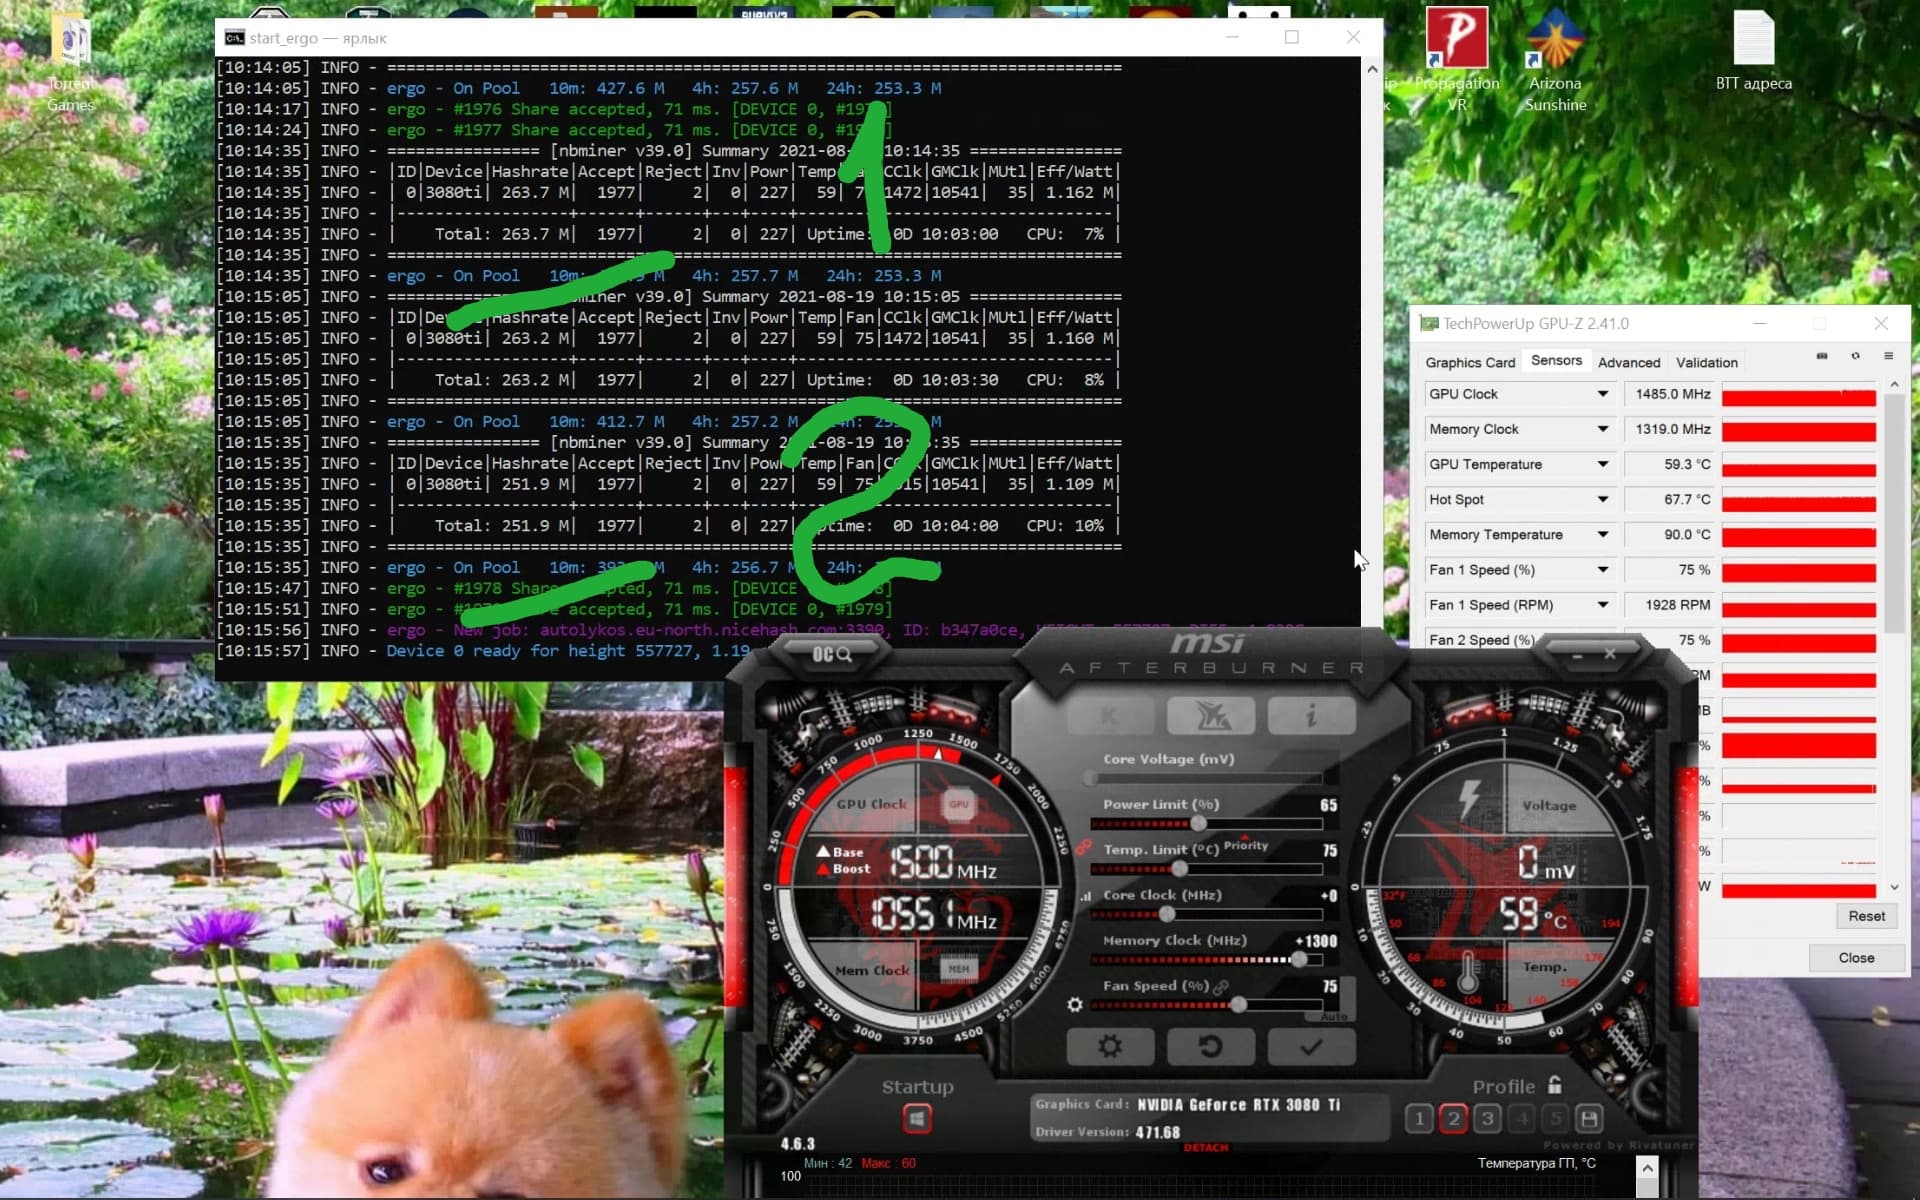1920x1200 pixels.
Task: Click the Memory Clock slider handle
Action: [x=1298, y=959]
